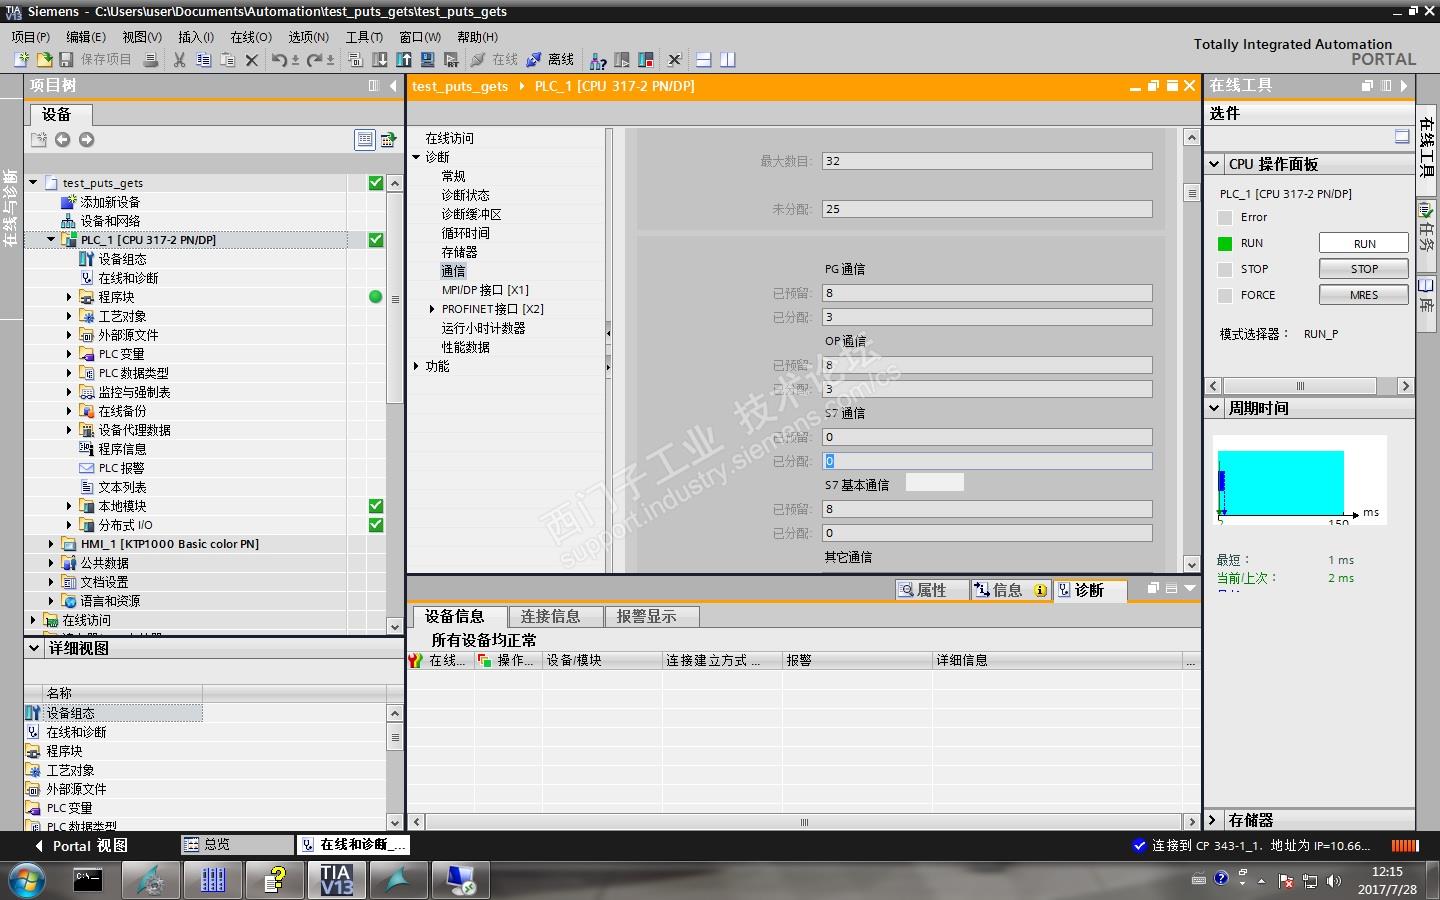Click the delete X icon in the toolbar
Screen dimensions: 1440x900
click(252, 60)
